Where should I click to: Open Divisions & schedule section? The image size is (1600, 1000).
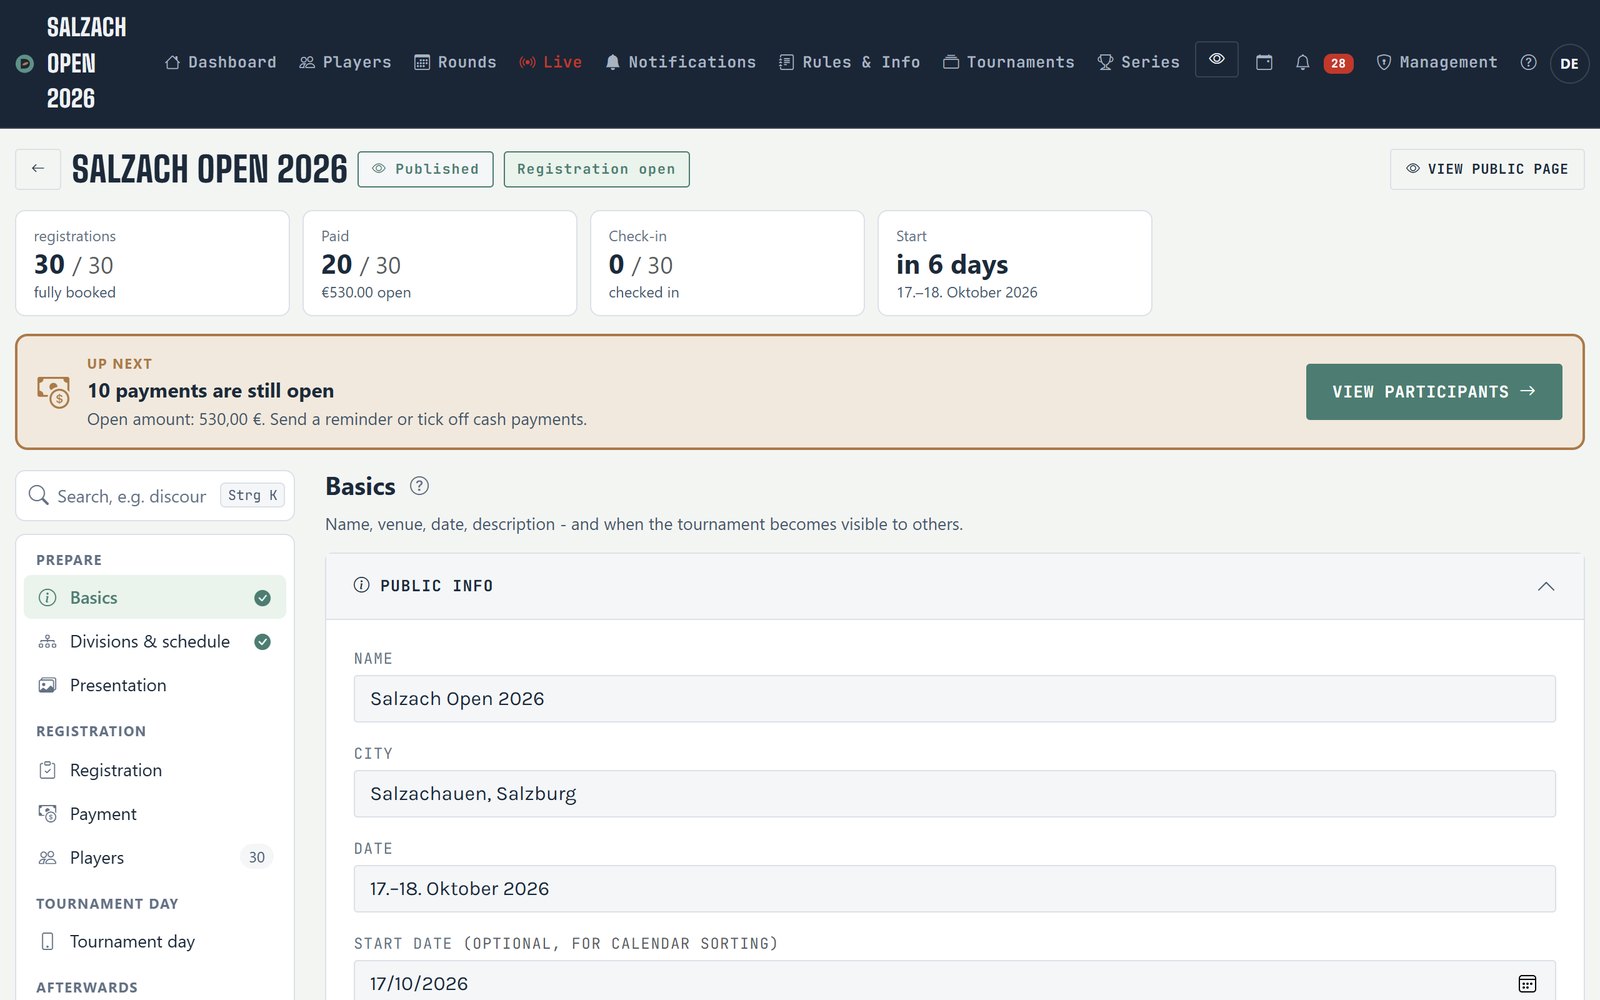click(x=155, y=642)
